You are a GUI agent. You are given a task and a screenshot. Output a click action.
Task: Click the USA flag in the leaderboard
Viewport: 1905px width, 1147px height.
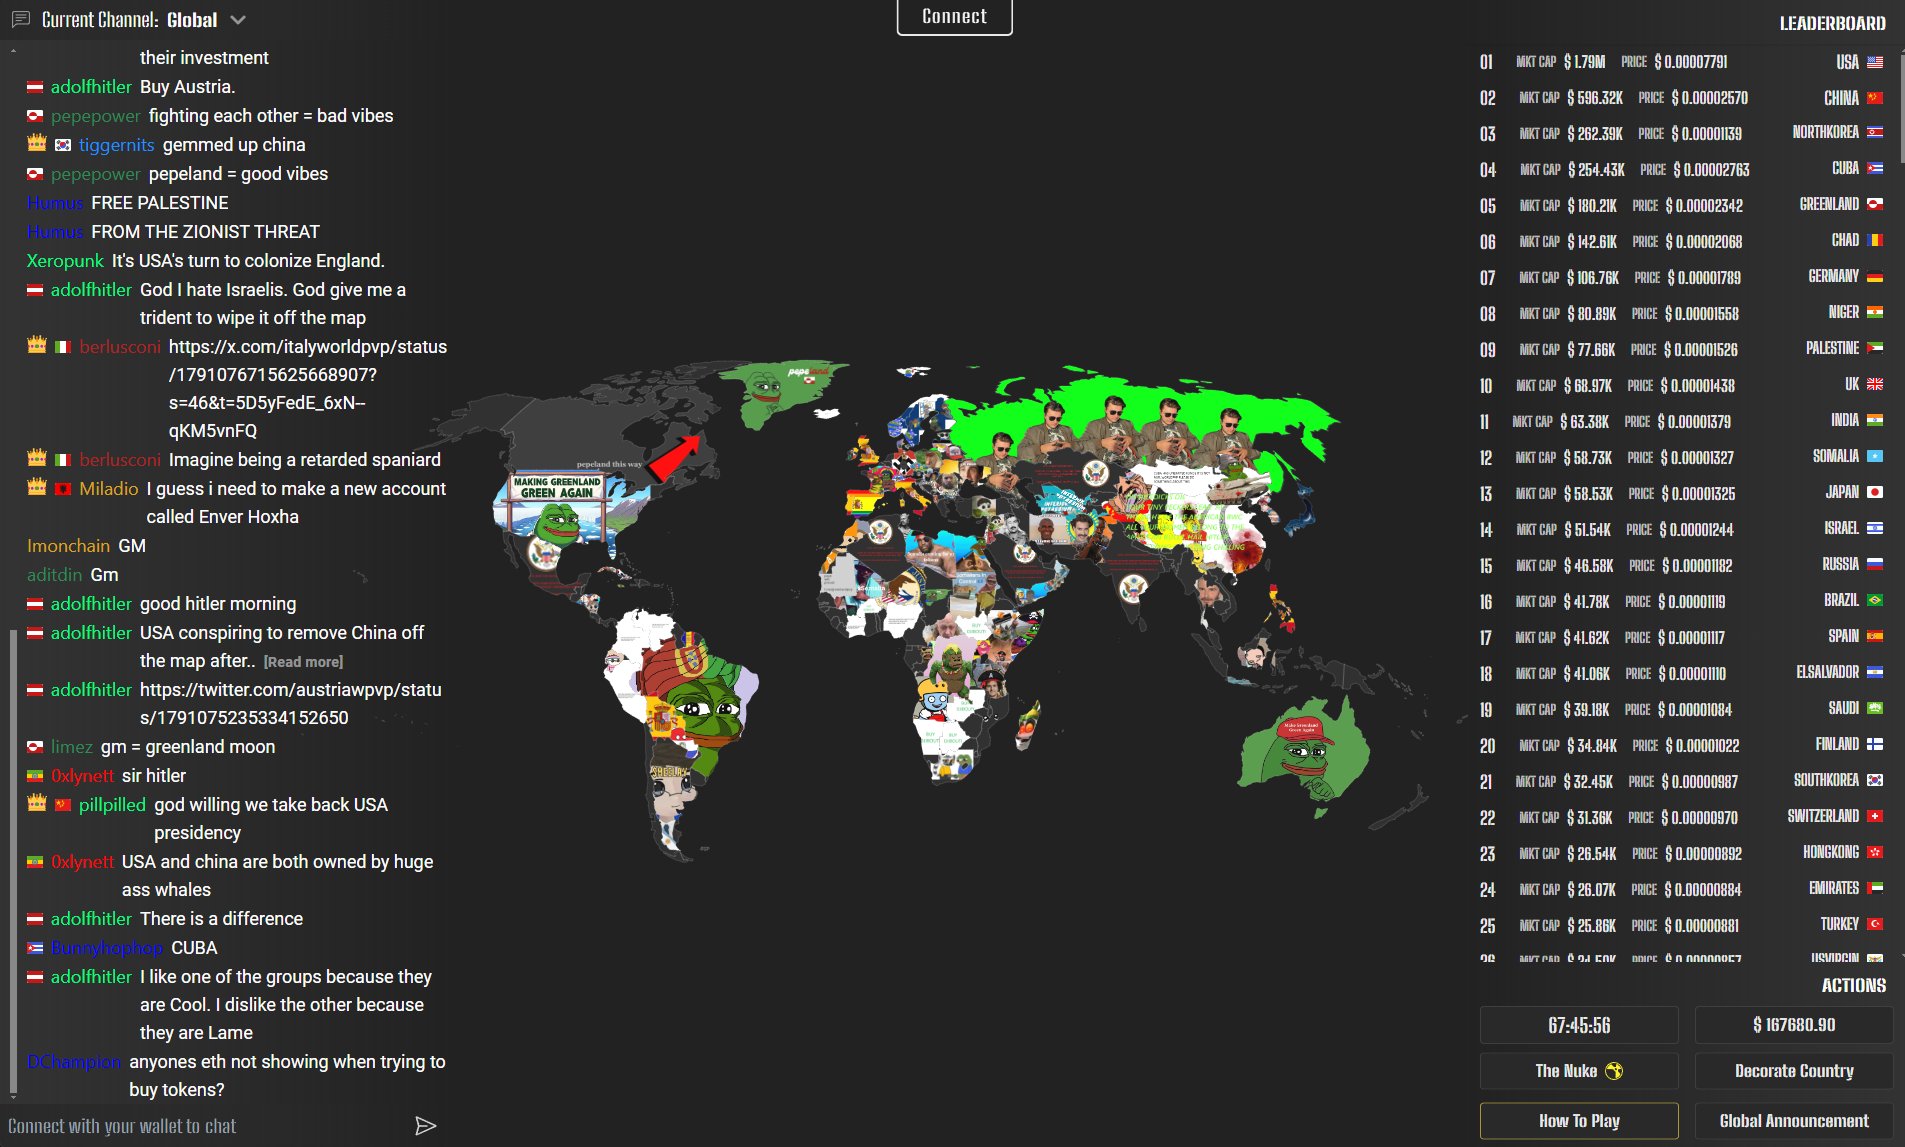pyautogui.click(x=1875, y=62)
